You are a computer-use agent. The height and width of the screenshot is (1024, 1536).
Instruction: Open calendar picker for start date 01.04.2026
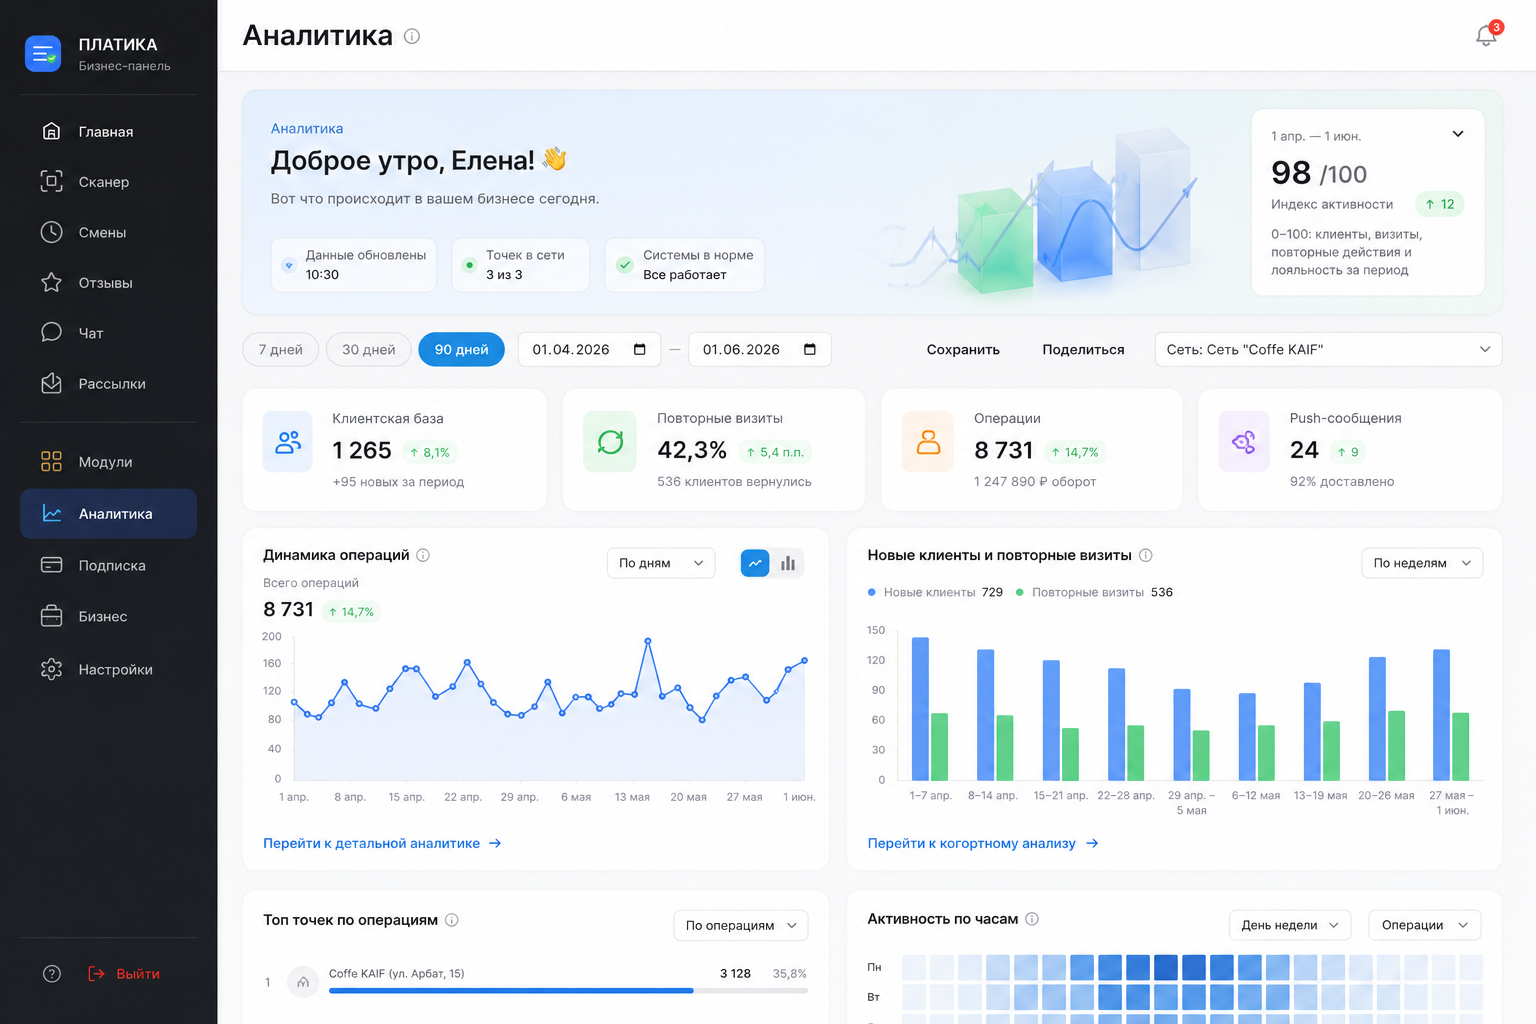(640, 349)
